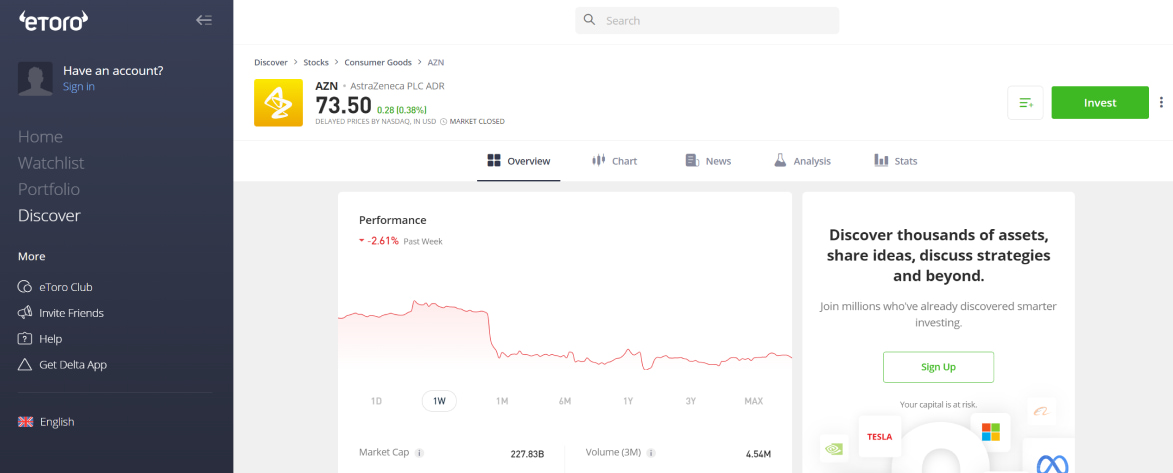
Task: Click AZN at end of breadcrumb
Action: (436, 62)
